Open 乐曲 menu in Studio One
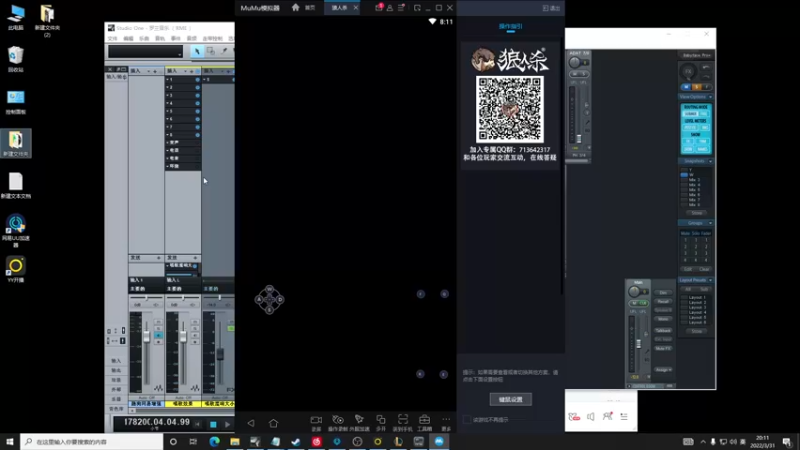This screenshot has width=800, height=450. click(144, 39)
